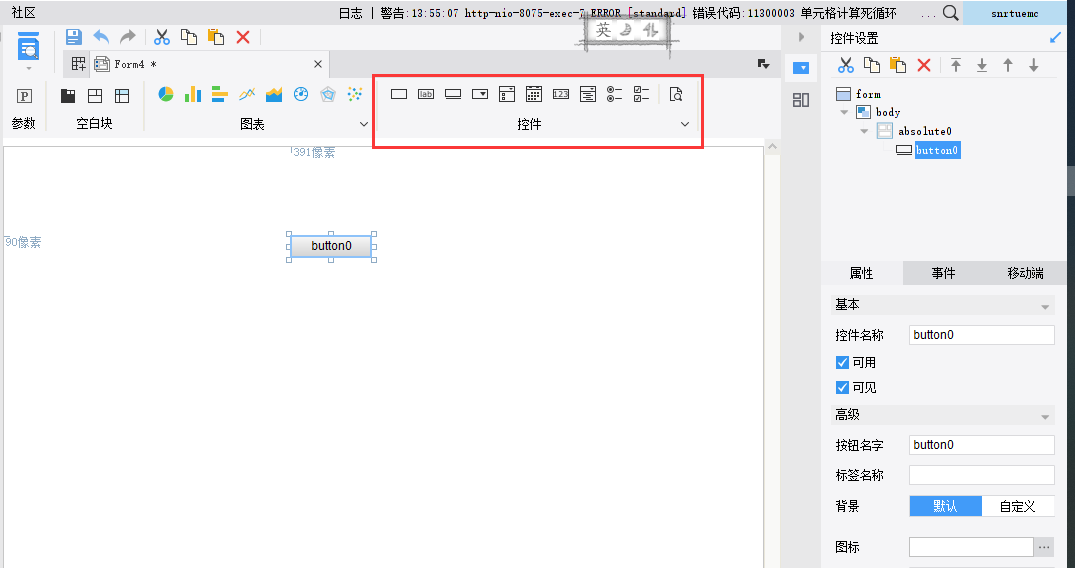Set background to 自定义
Viewport: 1075px width, 568px height.
coord(1017,506)
